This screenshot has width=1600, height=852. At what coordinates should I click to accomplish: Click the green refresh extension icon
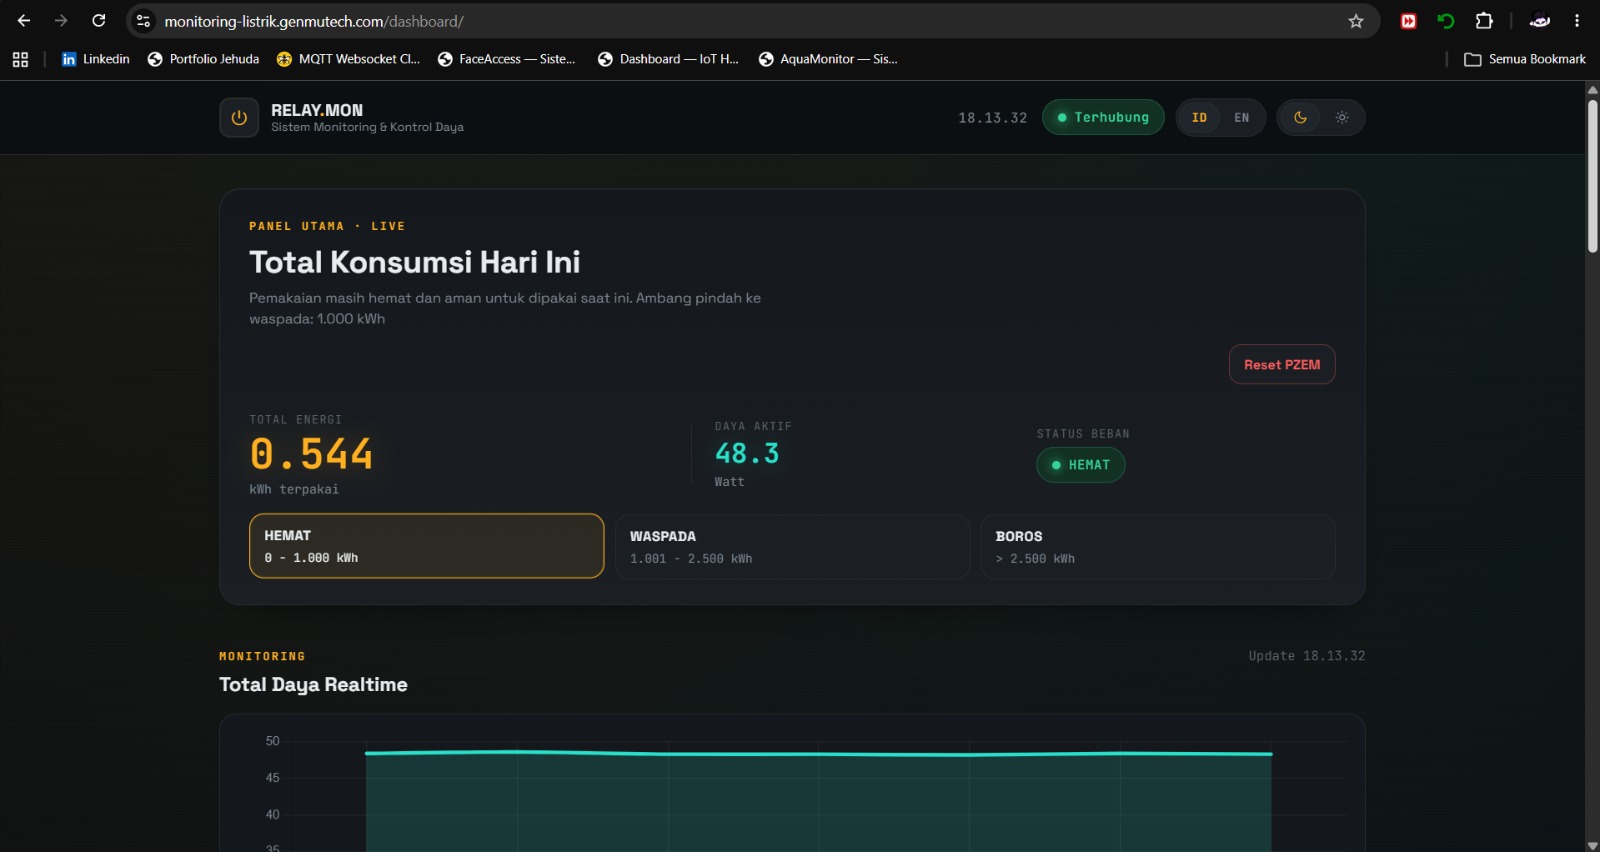pos(1446,21)
